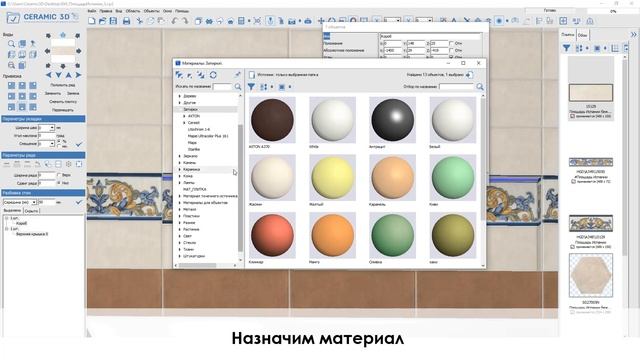
Task: Select the bottom-right snap anchor icon
Action: (33, 107)
